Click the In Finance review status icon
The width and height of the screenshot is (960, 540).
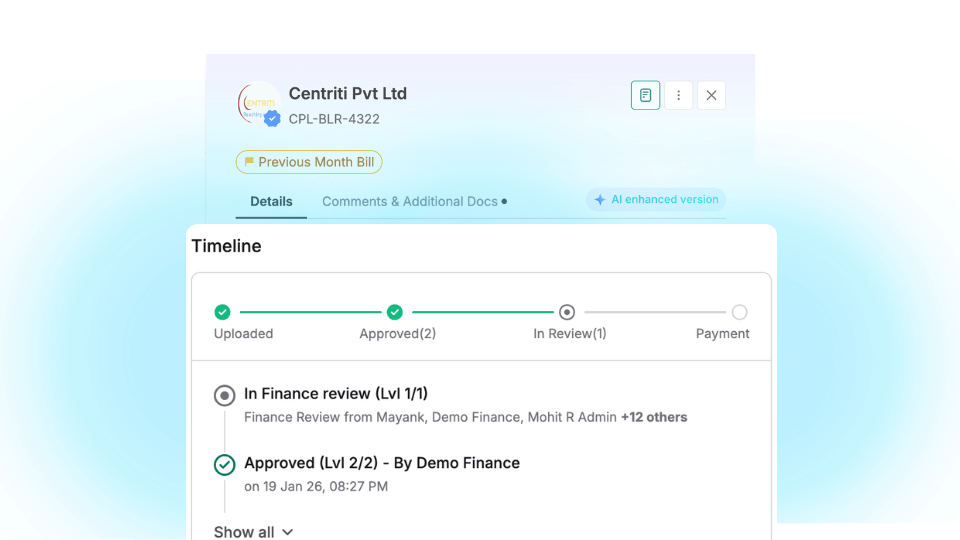(225, 396)
